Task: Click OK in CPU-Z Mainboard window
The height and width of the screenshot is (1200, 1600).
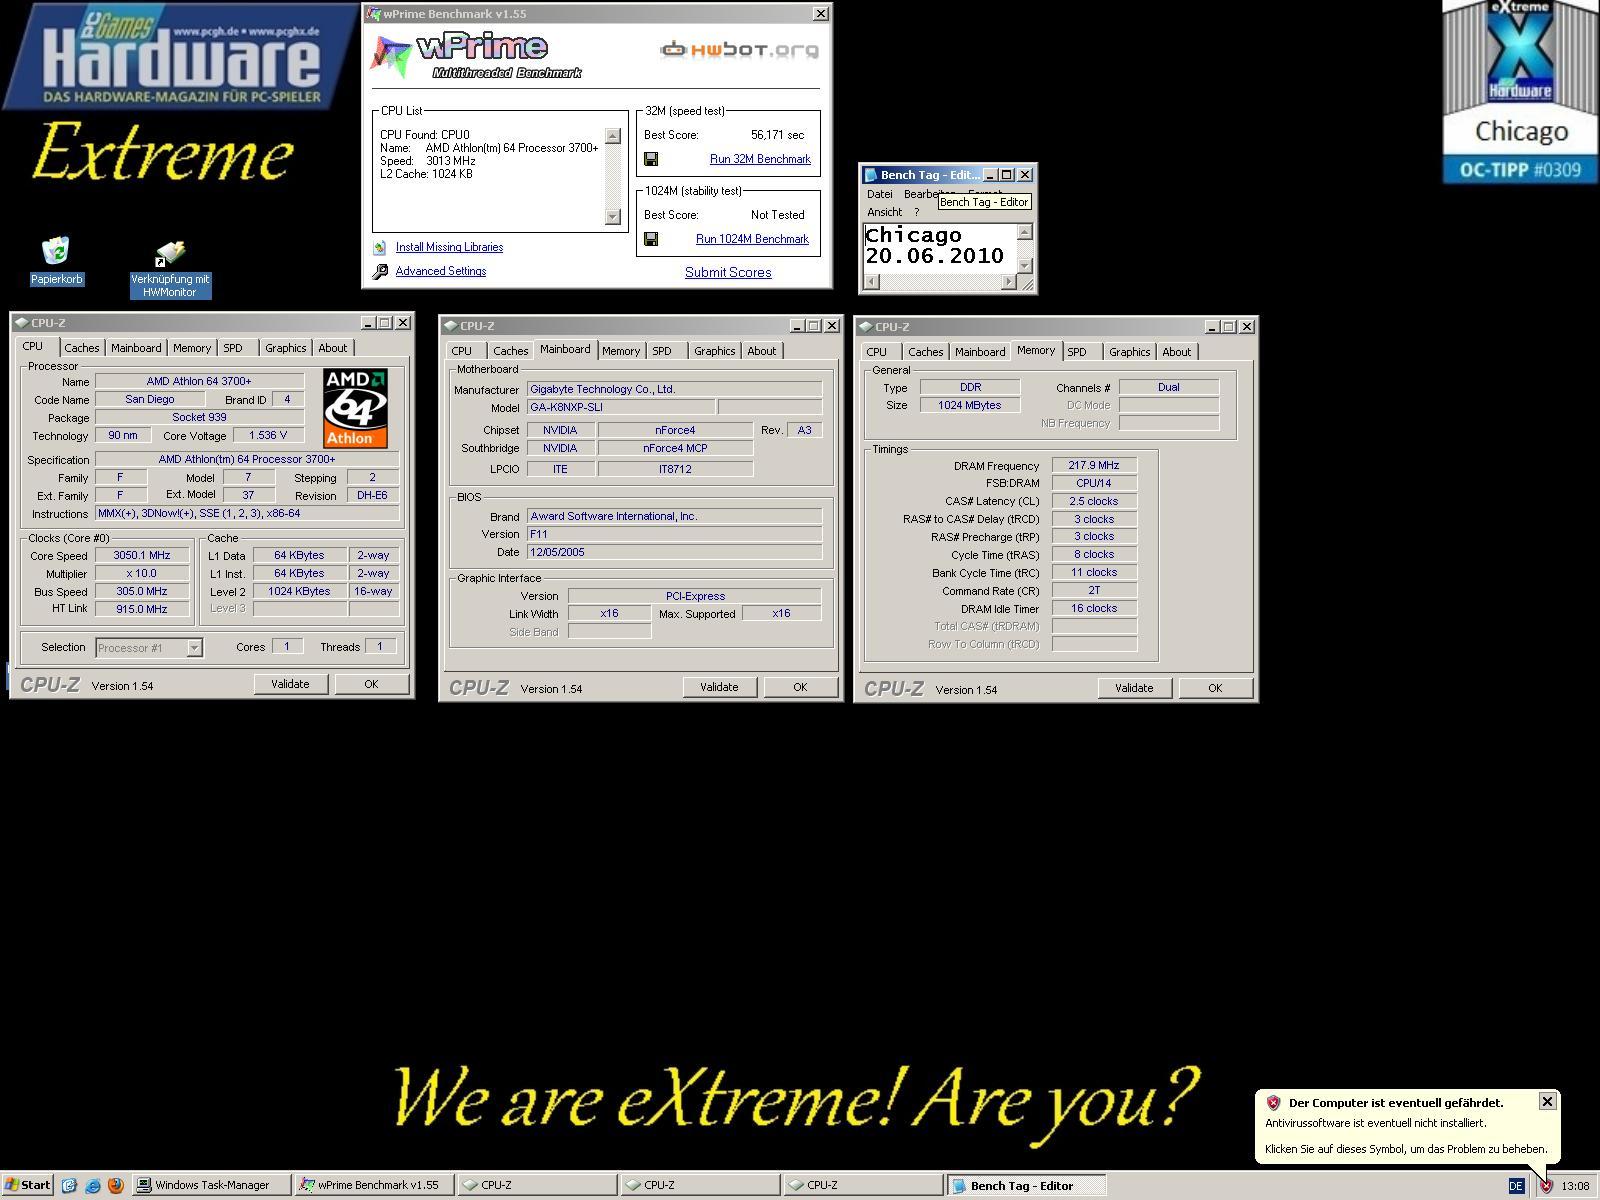Action: (x=800, y=687)
